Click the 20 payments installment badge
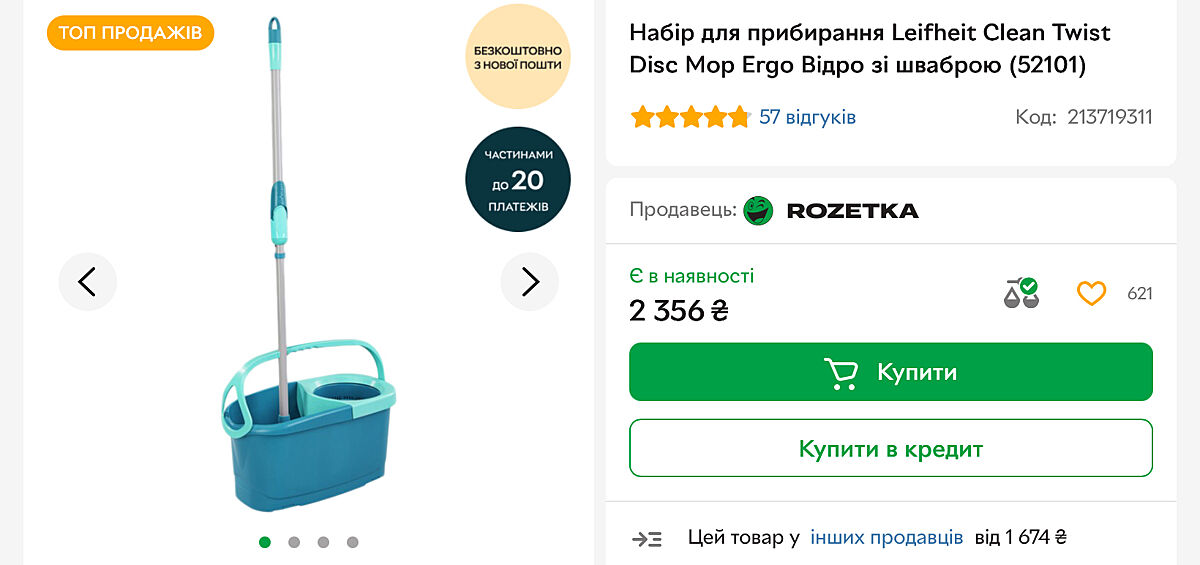This screenshot has width=1200, height=565. [x=518, y=179]
